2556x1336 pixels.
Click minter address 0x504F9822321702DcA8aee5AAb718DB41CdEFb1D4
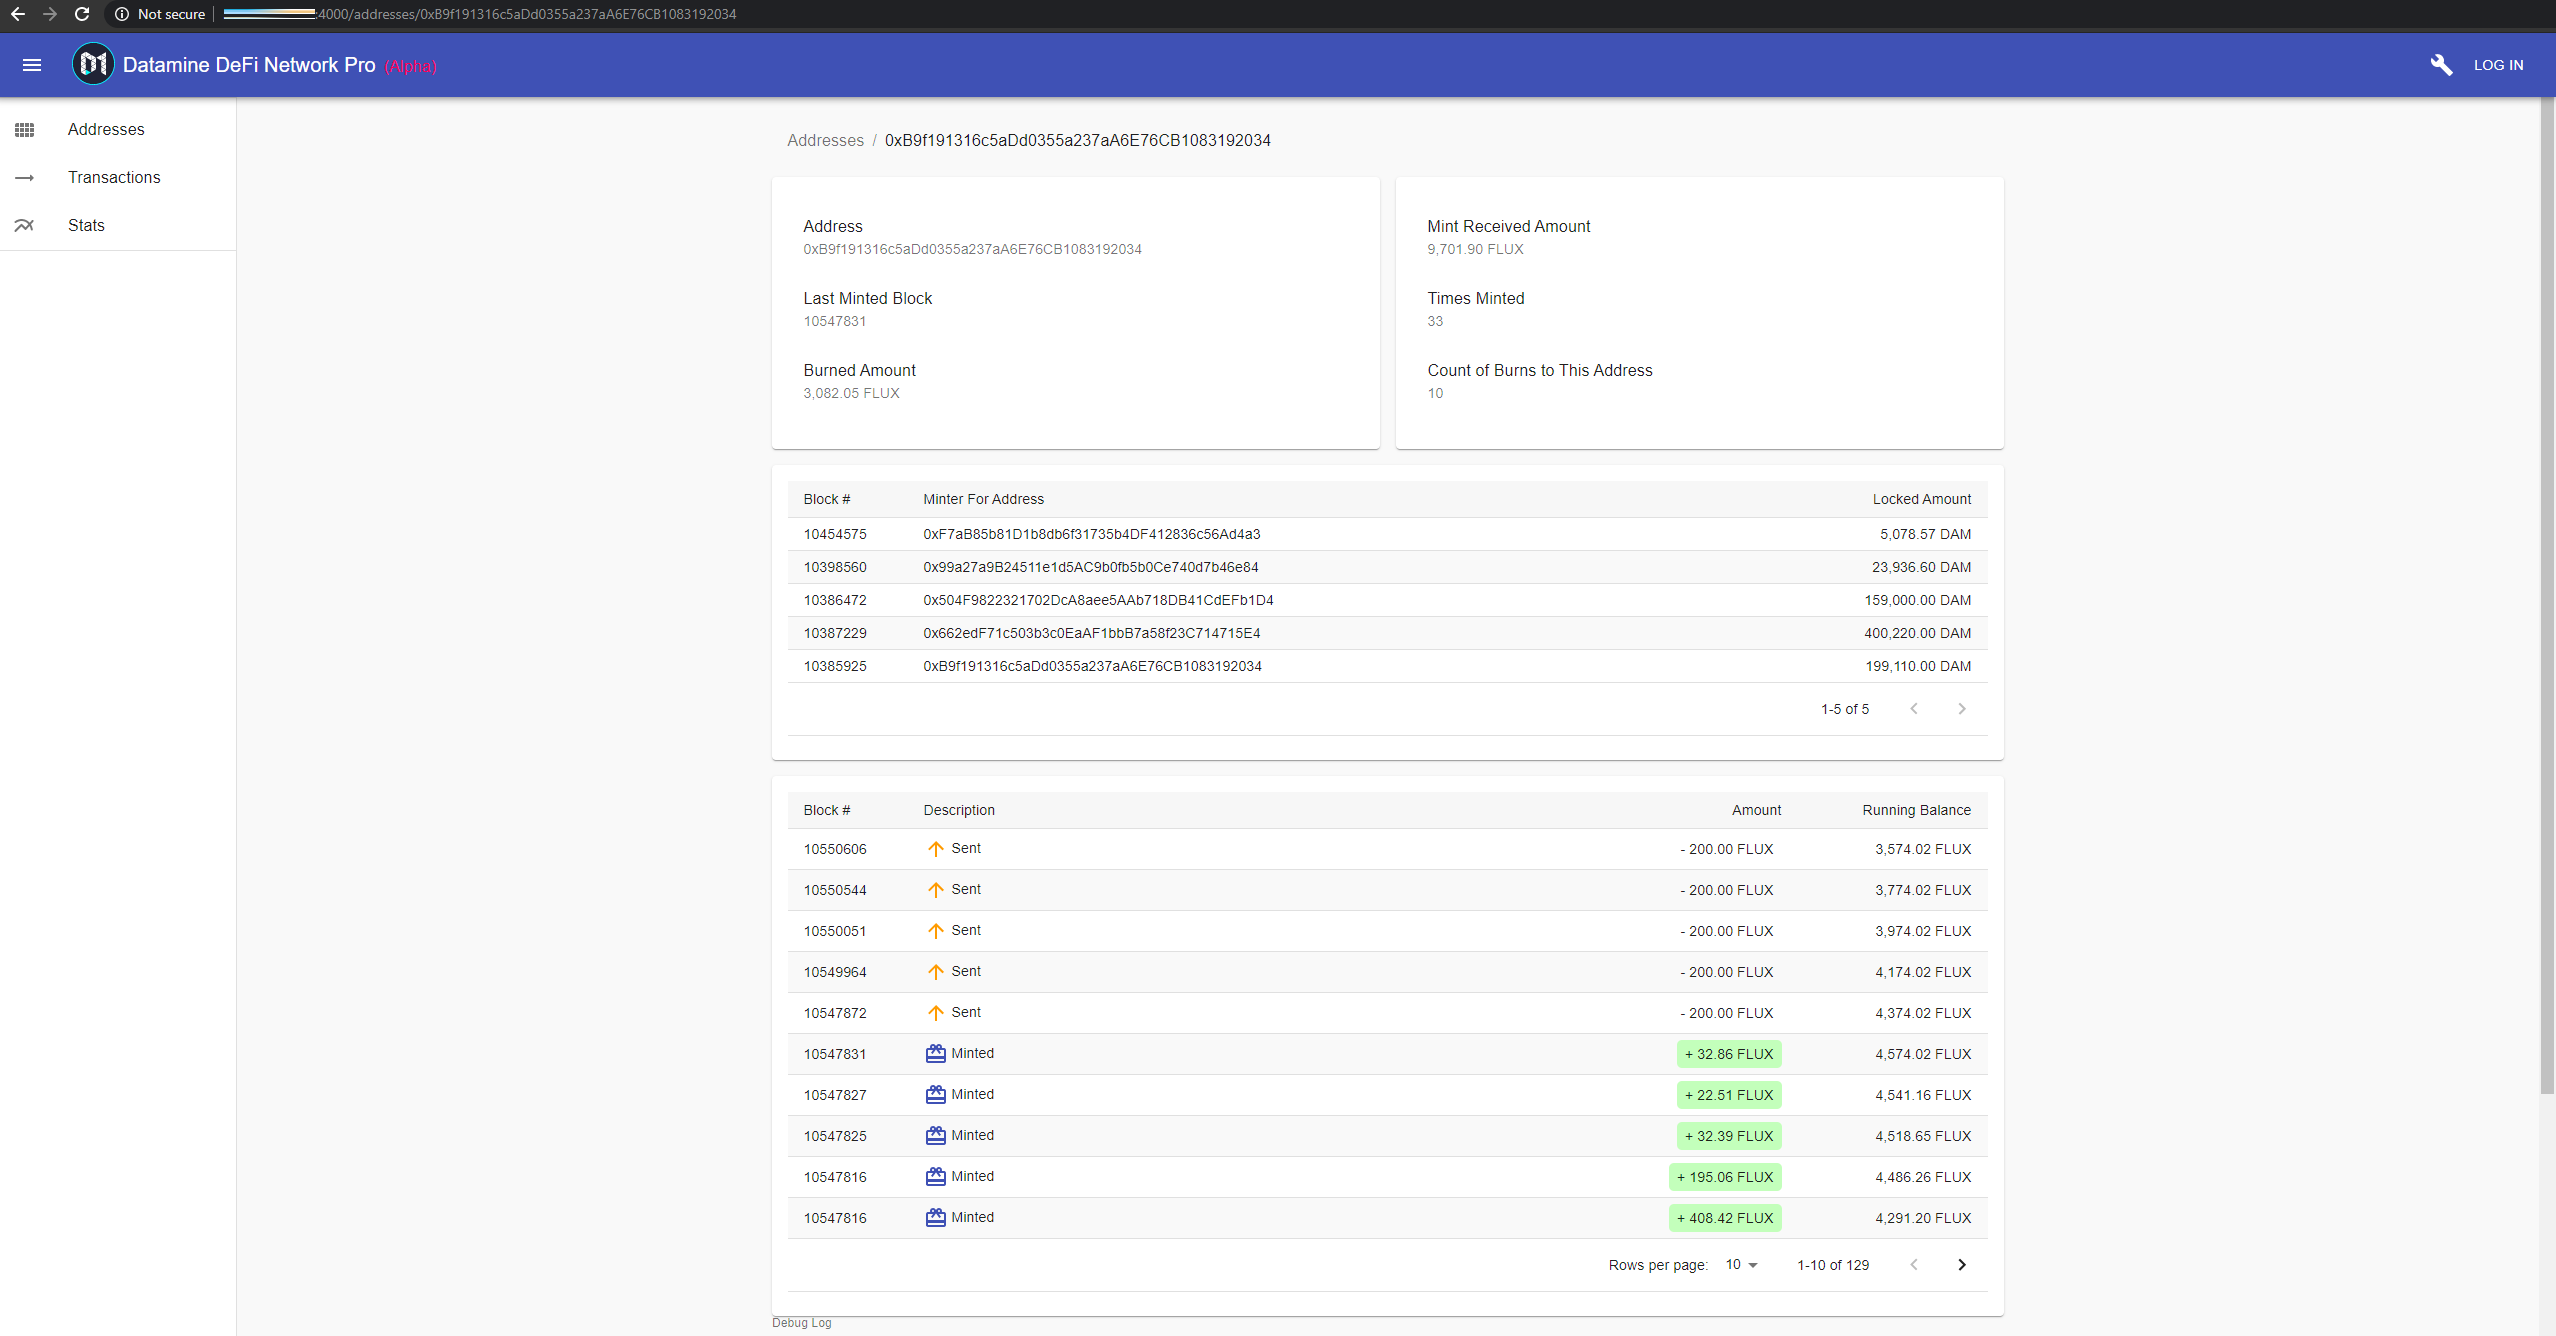click(x=1098, y=601)
